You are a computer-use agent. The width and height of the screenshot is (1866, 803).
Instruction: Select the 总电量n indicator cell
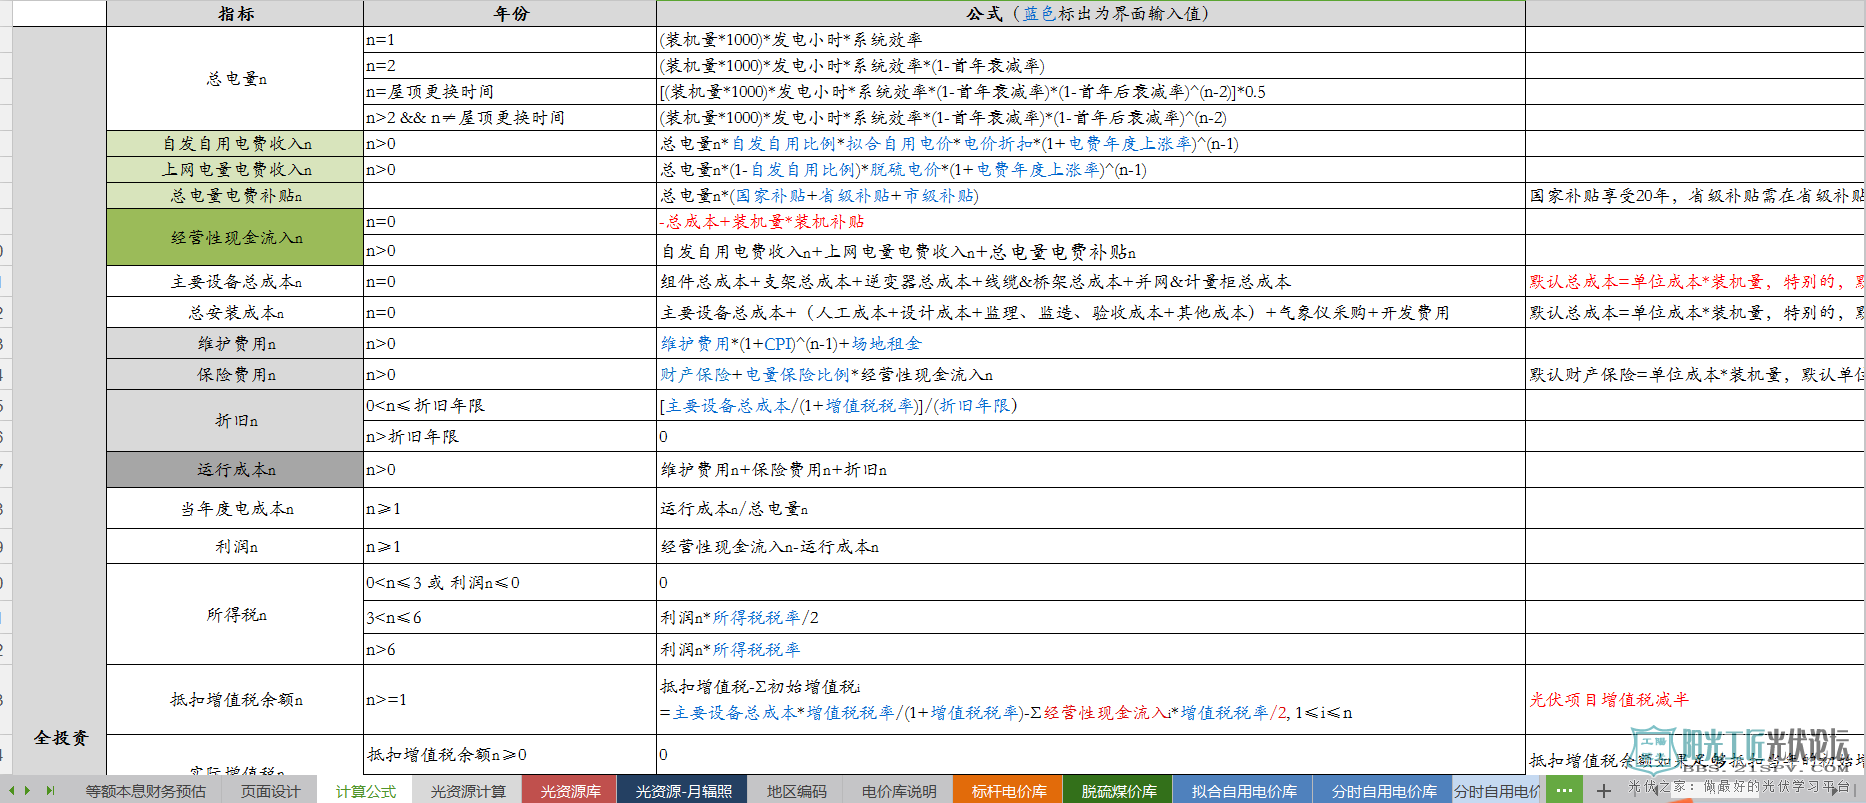[235, 78]
